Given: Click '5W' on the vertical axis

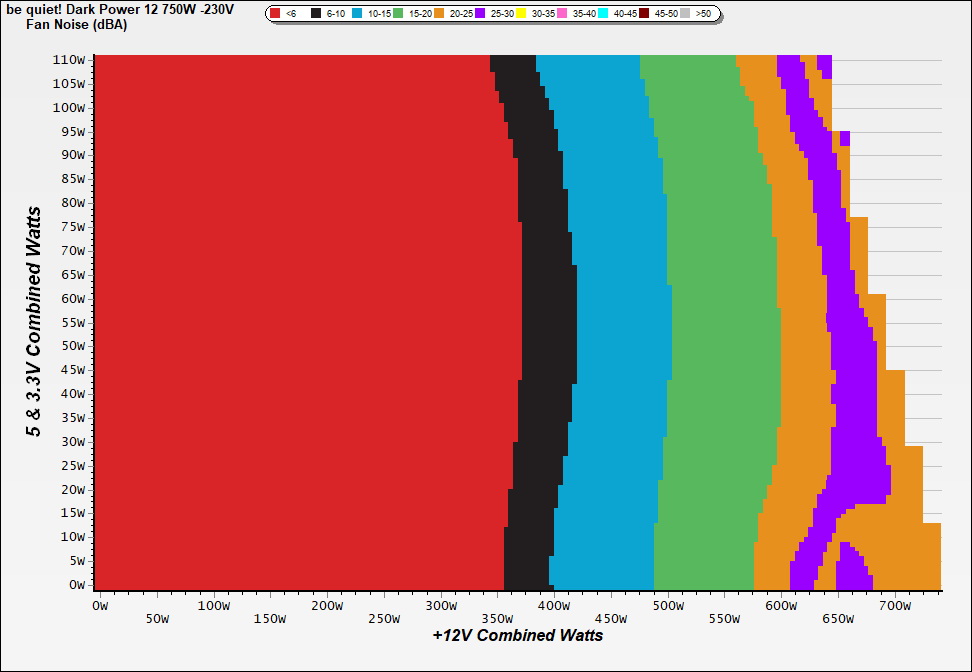Looking at the screenshot, I should (x=77, y=561).
